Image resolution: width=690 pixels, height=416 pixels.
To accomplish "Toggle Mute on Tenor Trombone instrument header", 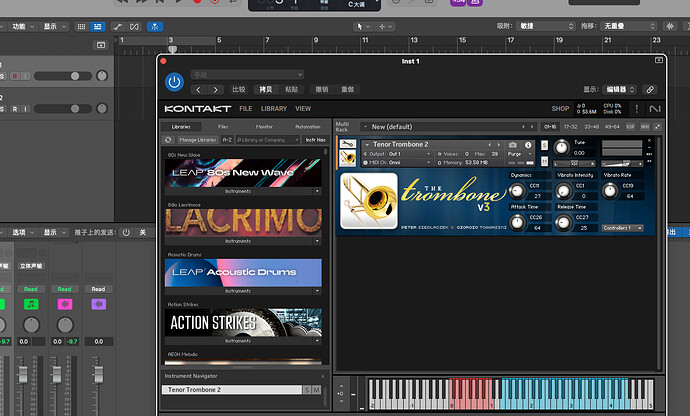I will coord(543,160).
